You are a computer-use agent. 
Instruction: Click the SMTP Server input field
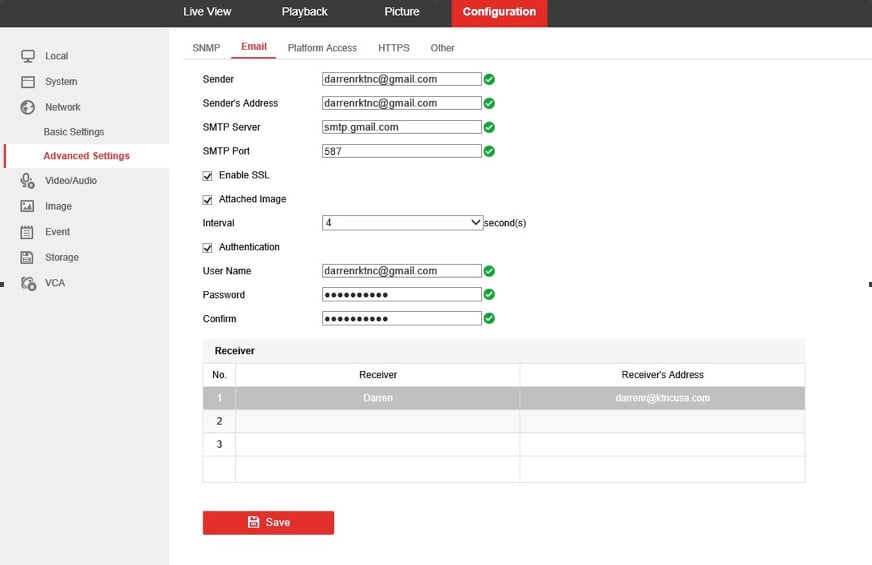pos(402,127)
